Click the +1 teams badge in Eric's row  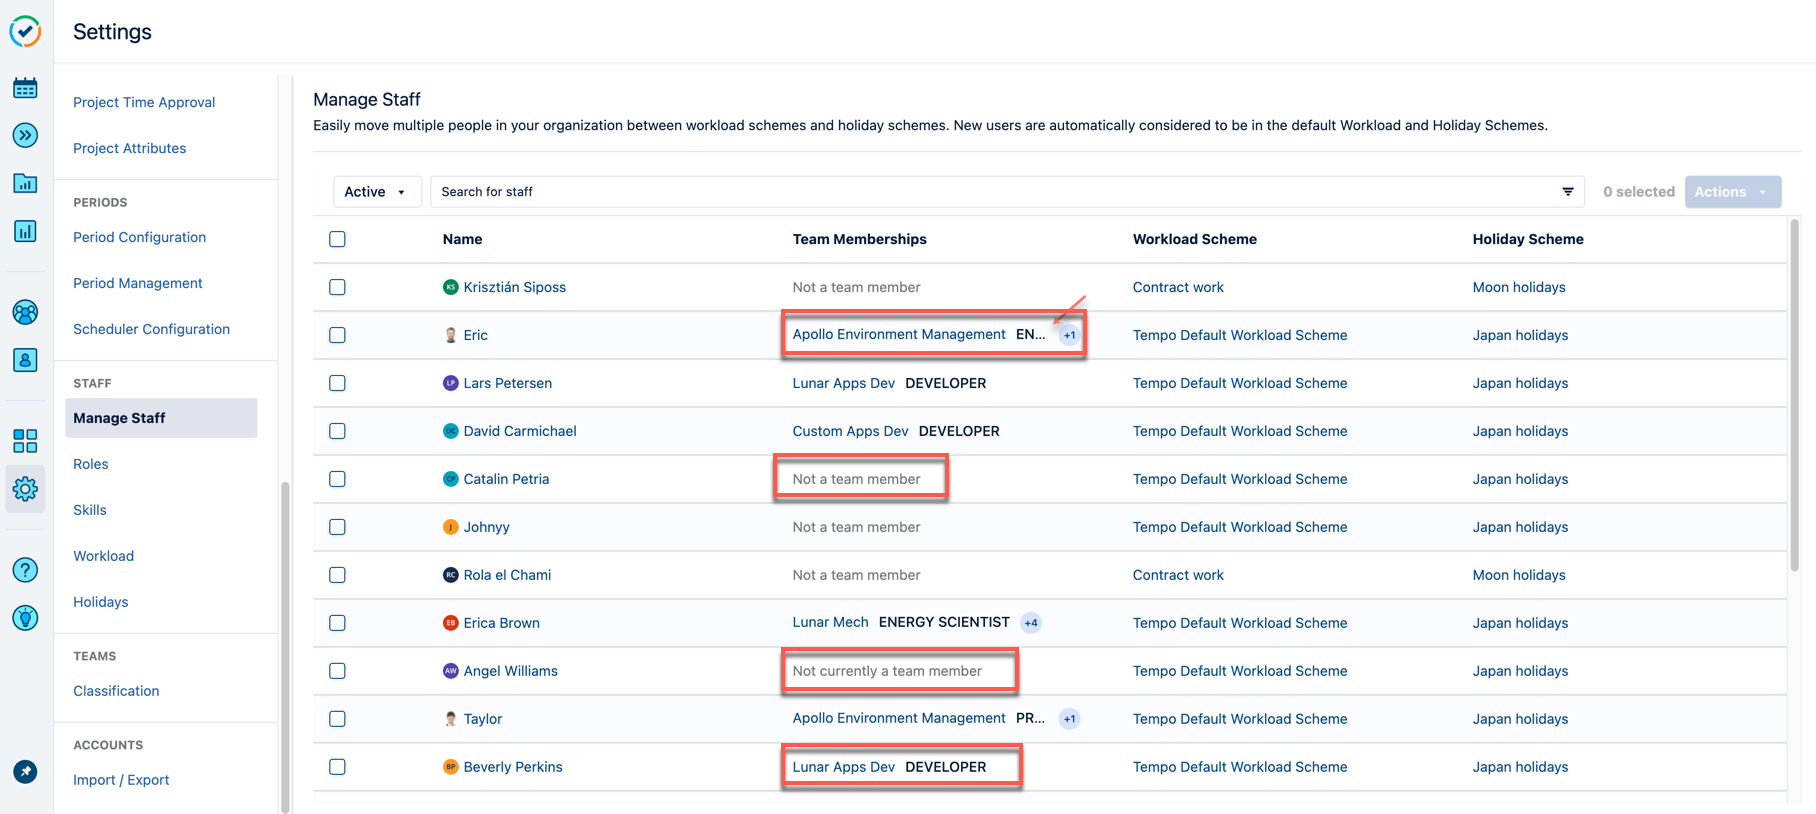pyautogui.click(x=1069, y=335)
